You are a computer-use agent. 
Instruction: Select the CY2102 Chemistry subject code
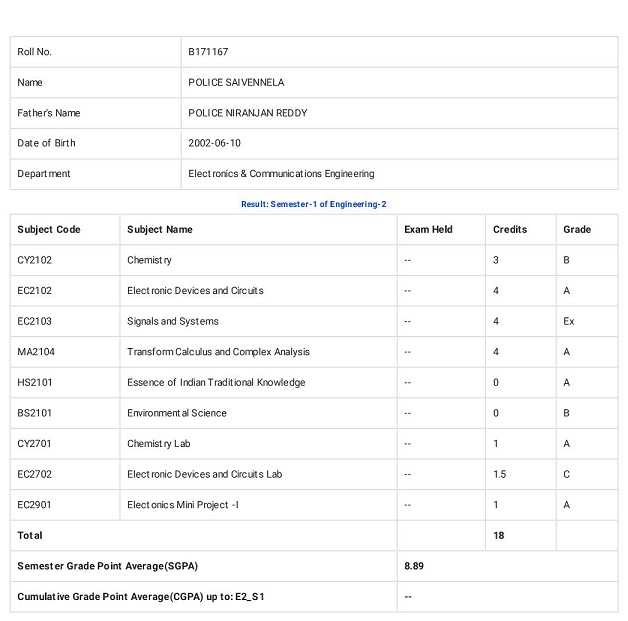[x=34, y=260]
